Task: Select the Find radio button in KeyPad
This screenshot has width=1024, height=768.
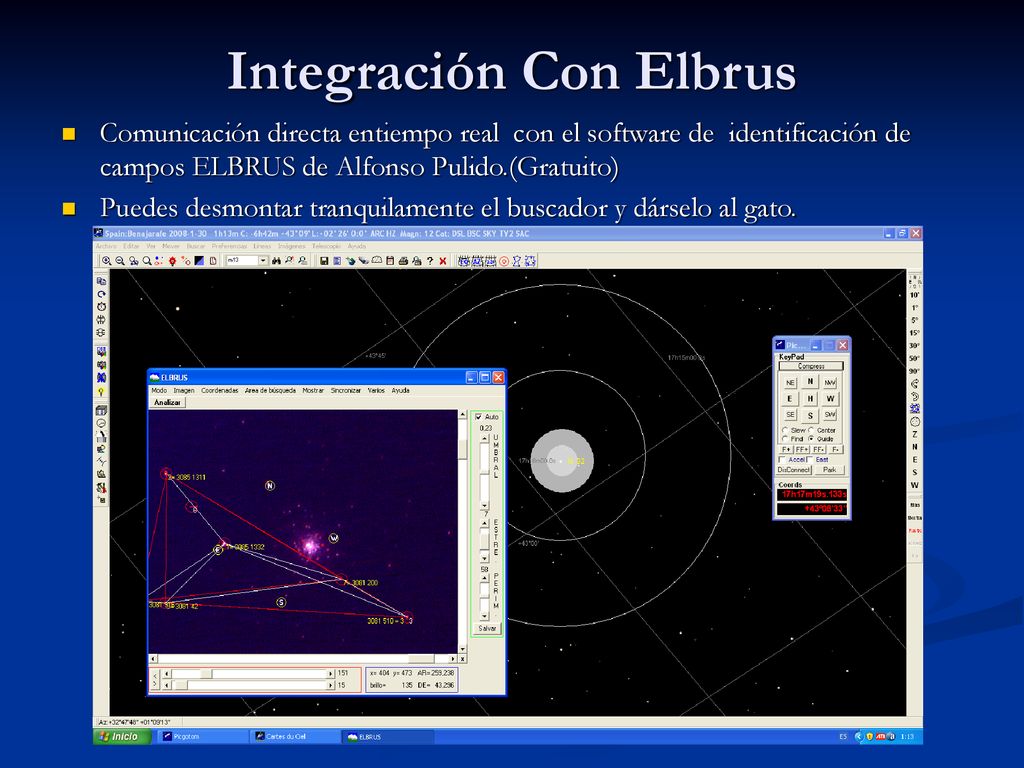Action: coord(785,439)
